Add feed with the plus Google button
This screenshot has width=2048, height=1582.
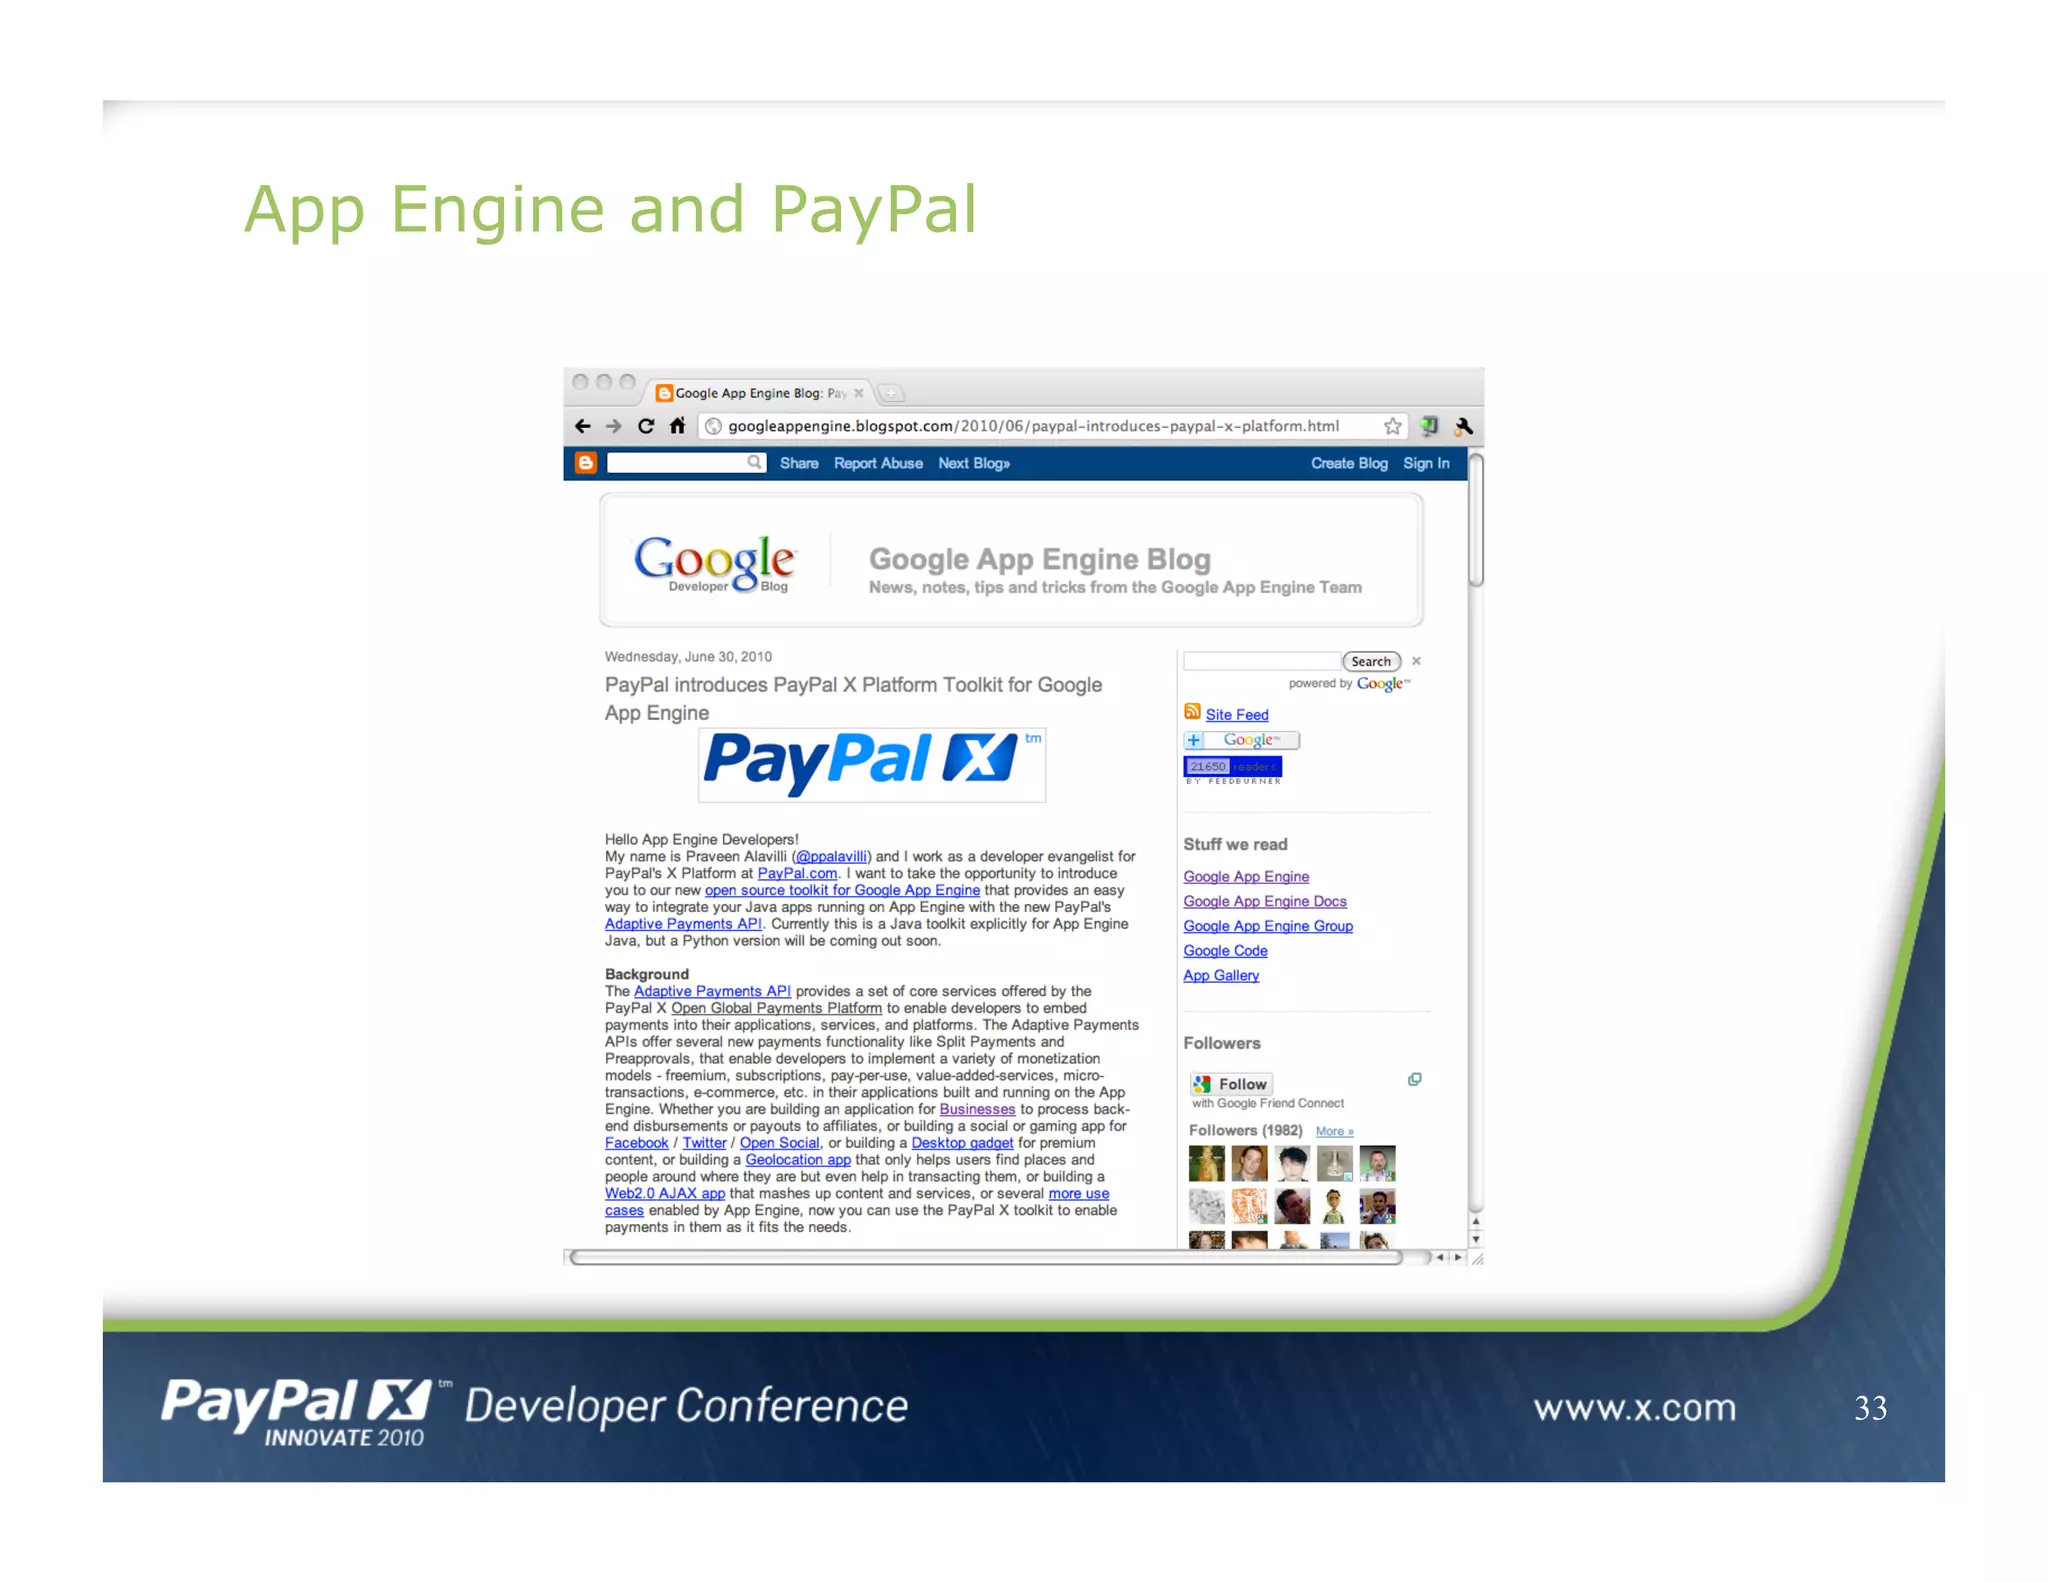click(x=1241, y=740)
